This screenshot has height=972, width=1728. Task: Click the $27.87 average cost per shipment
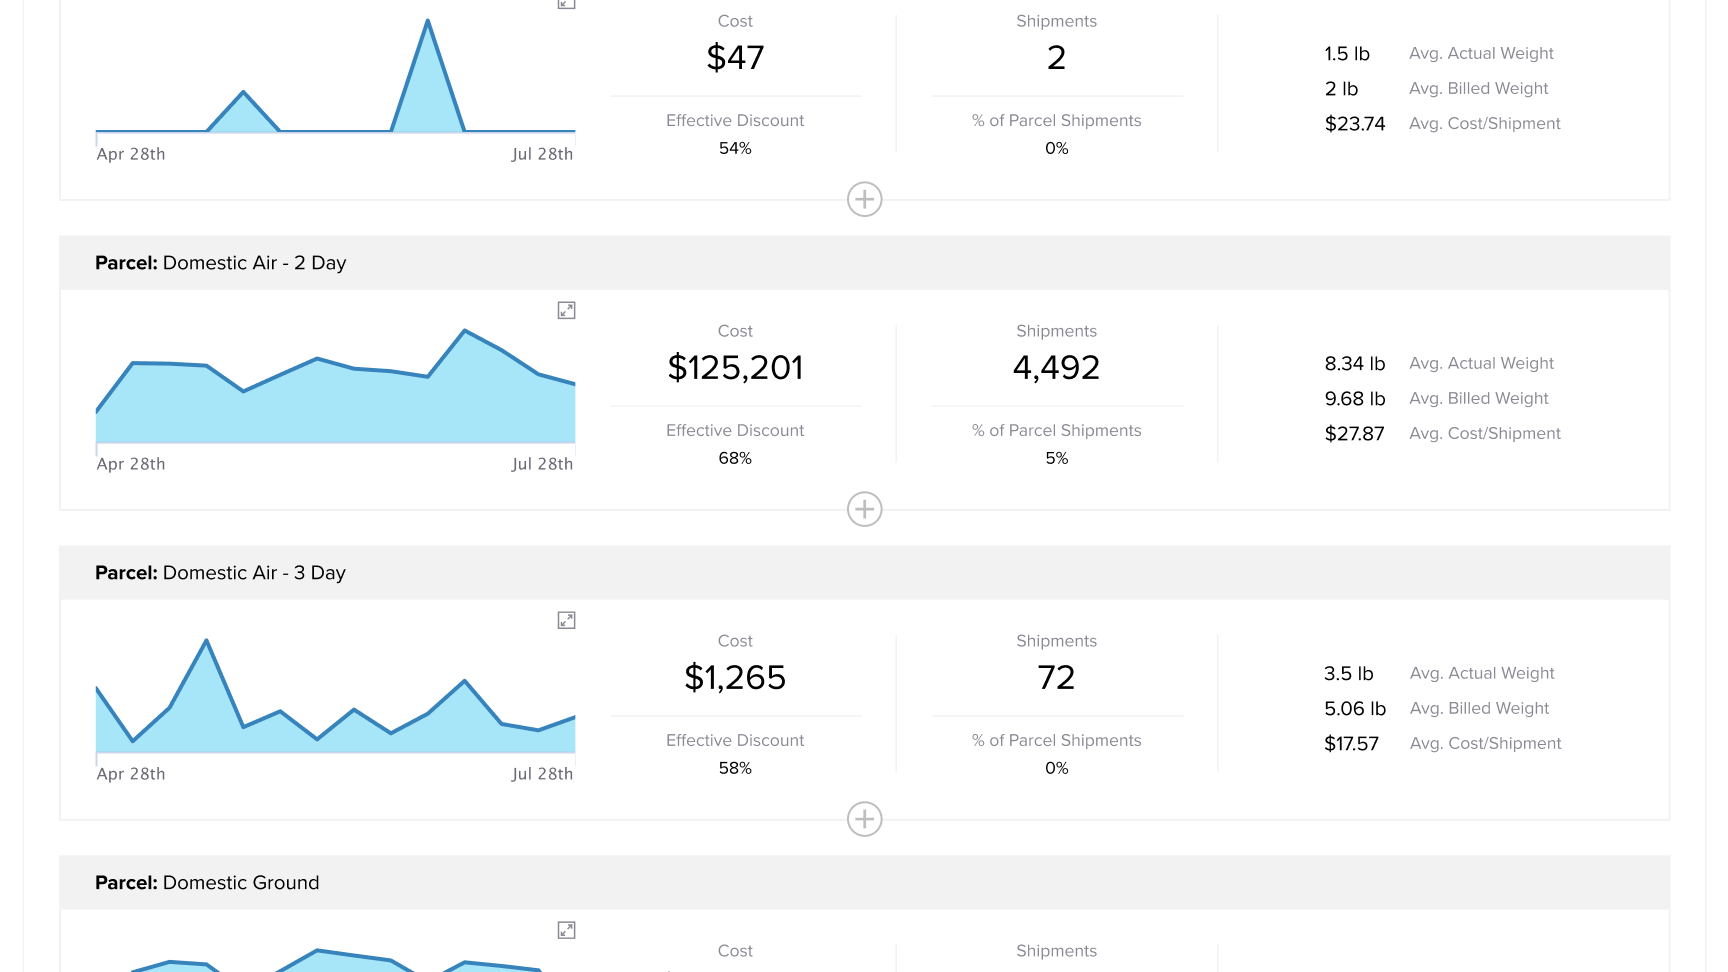point(1355,433)
